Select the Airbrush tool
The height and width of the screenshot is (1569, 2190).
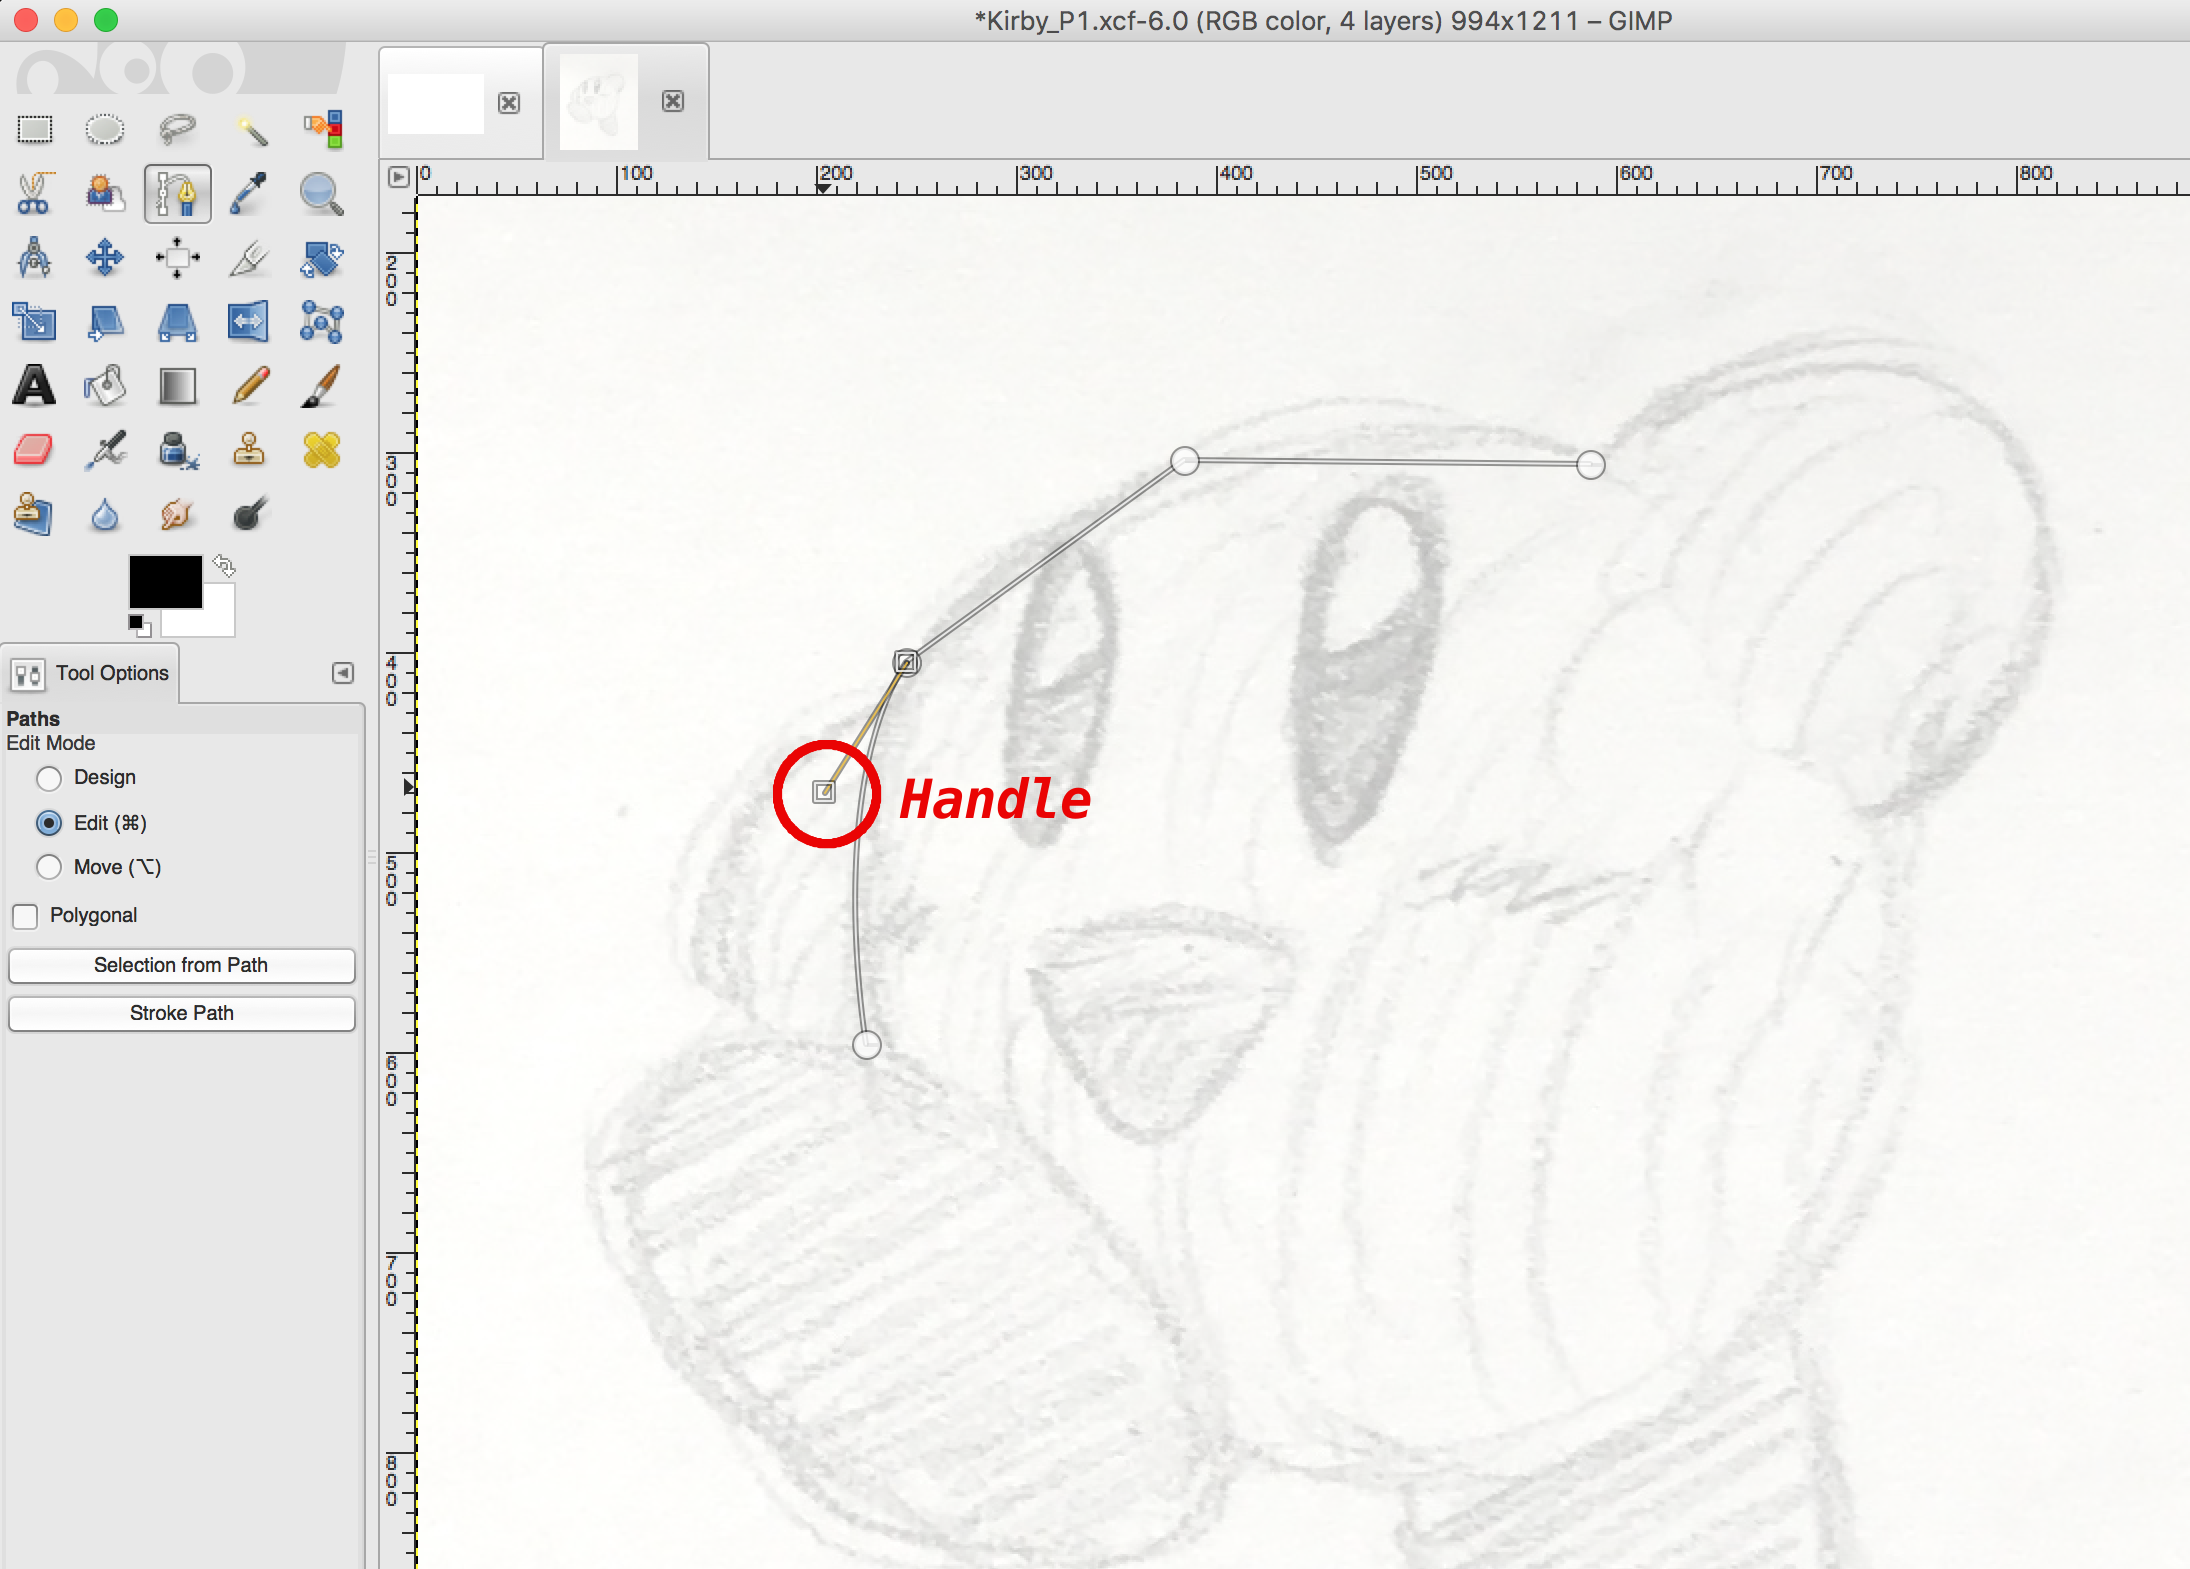point(105,450)
